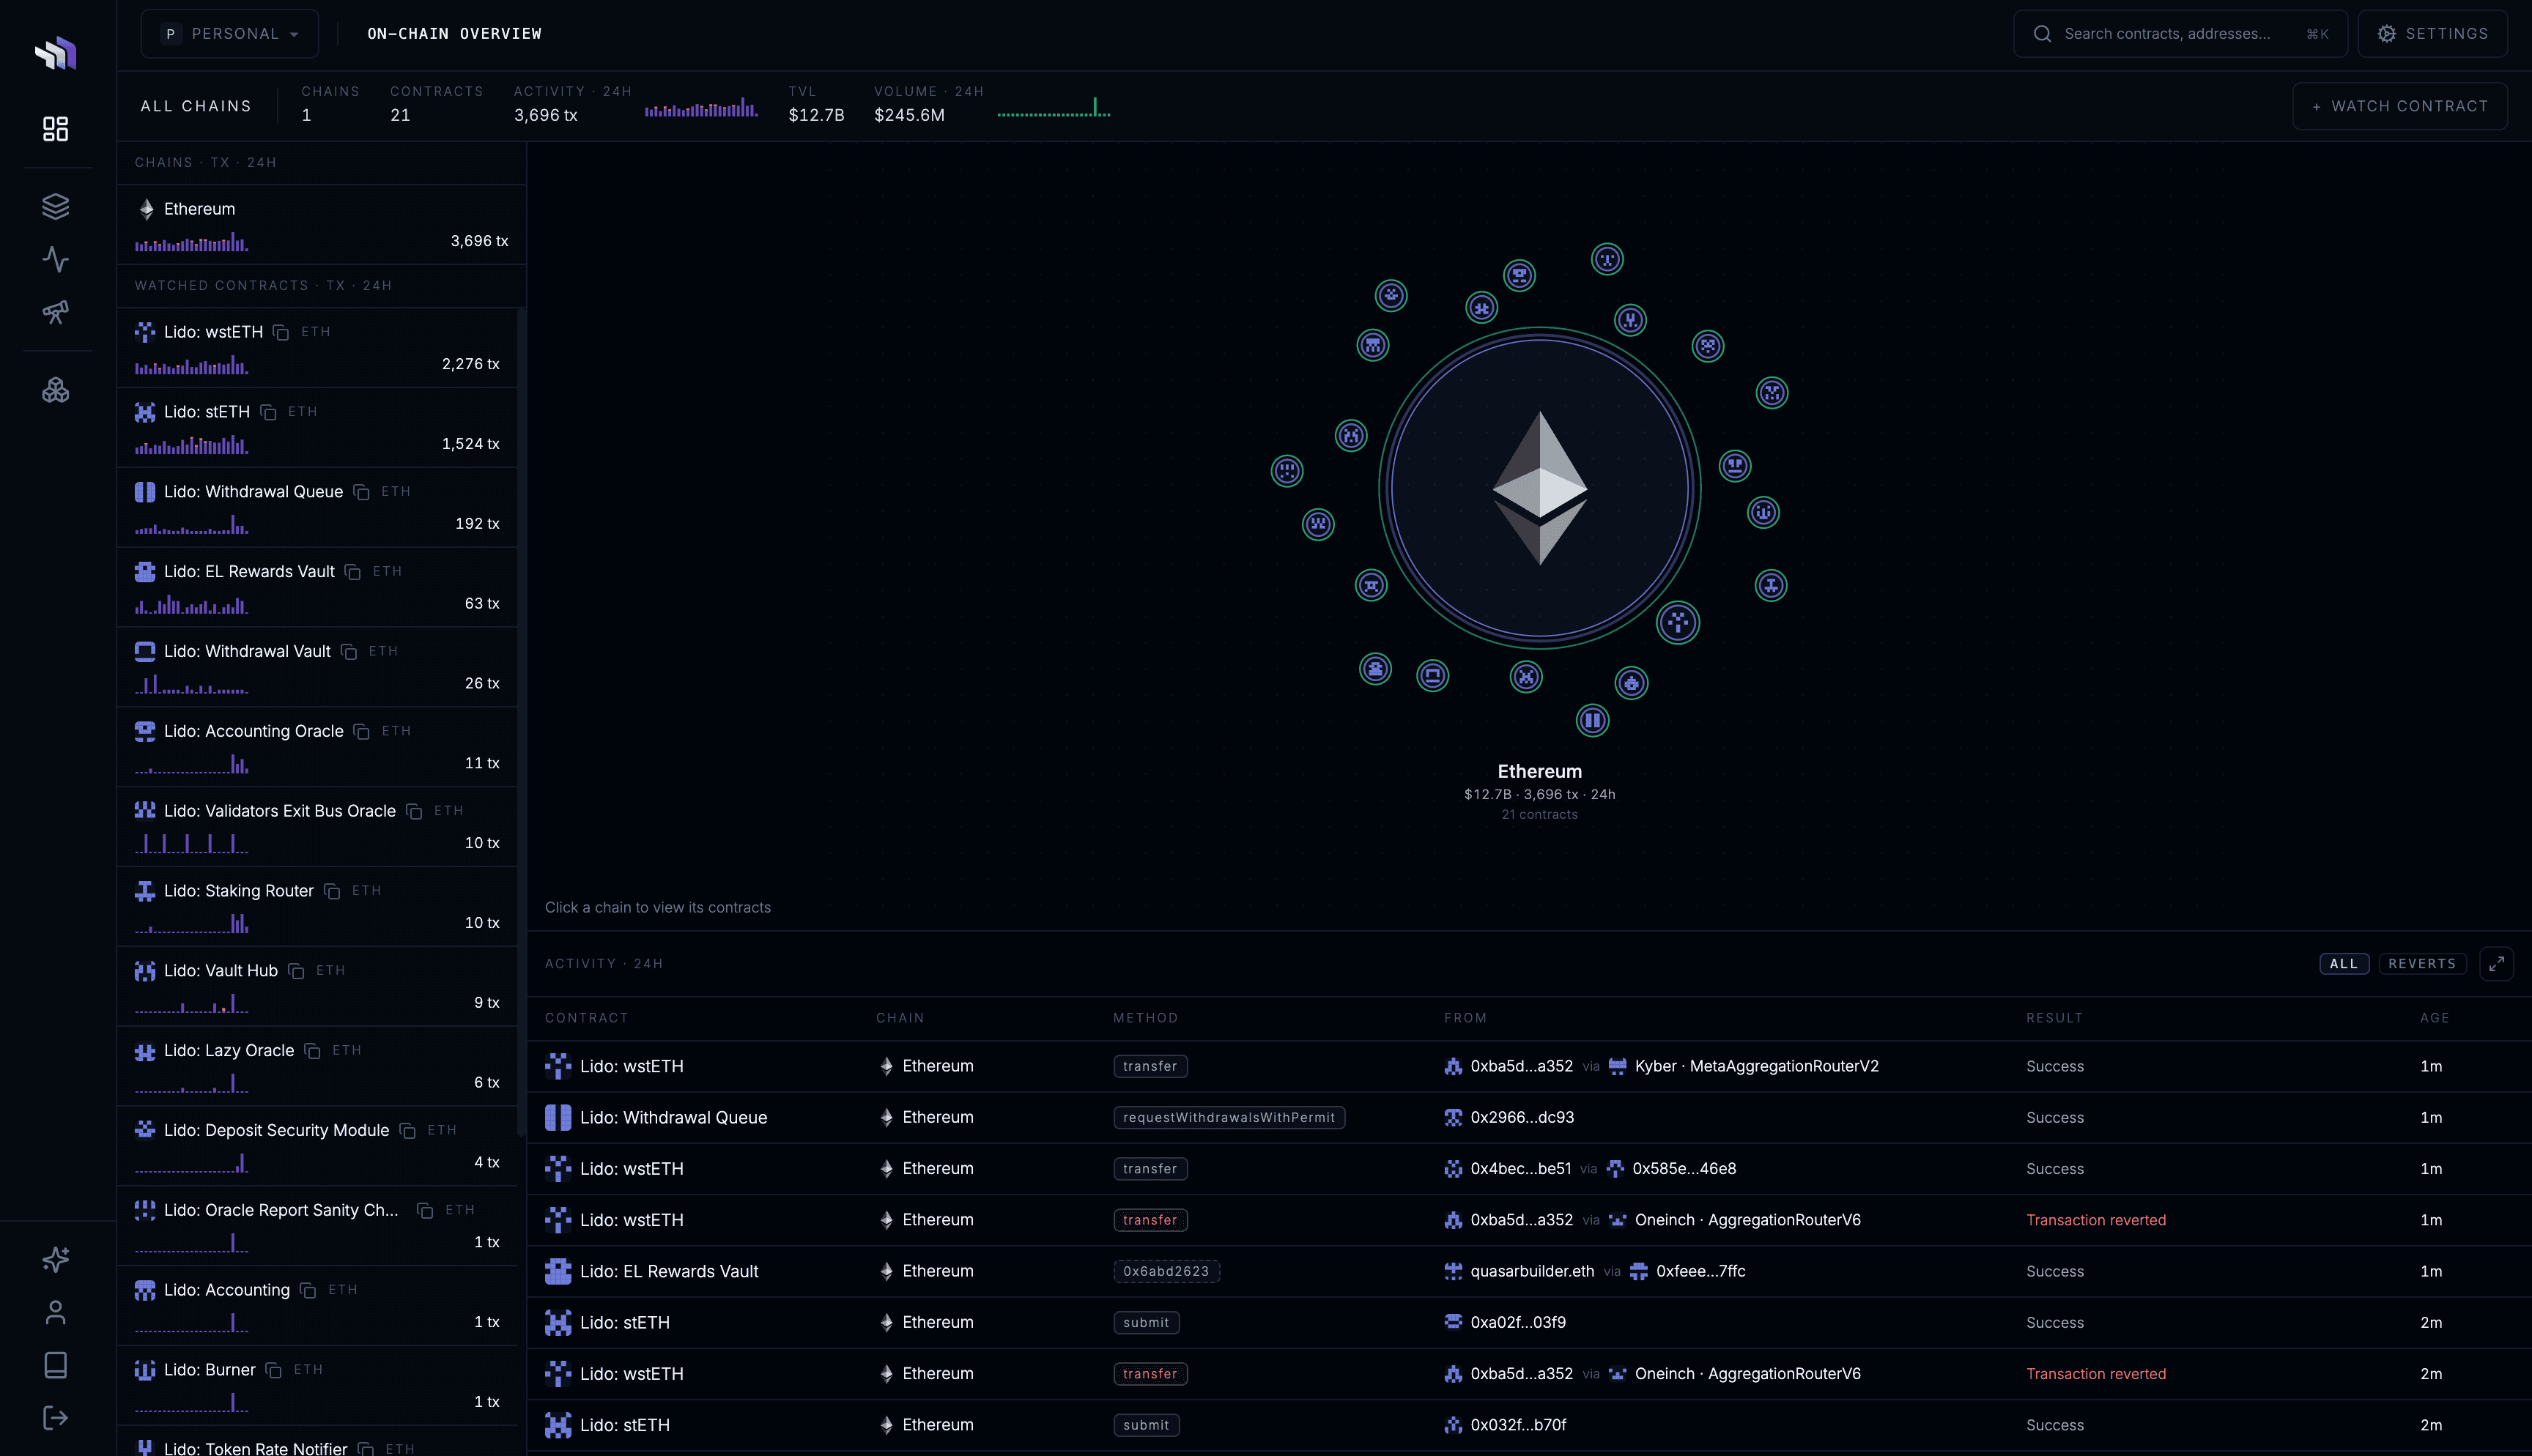Select the REVERTS activity filter
Viewport: 2532px width, 1456px height.
click(2422, 964)
